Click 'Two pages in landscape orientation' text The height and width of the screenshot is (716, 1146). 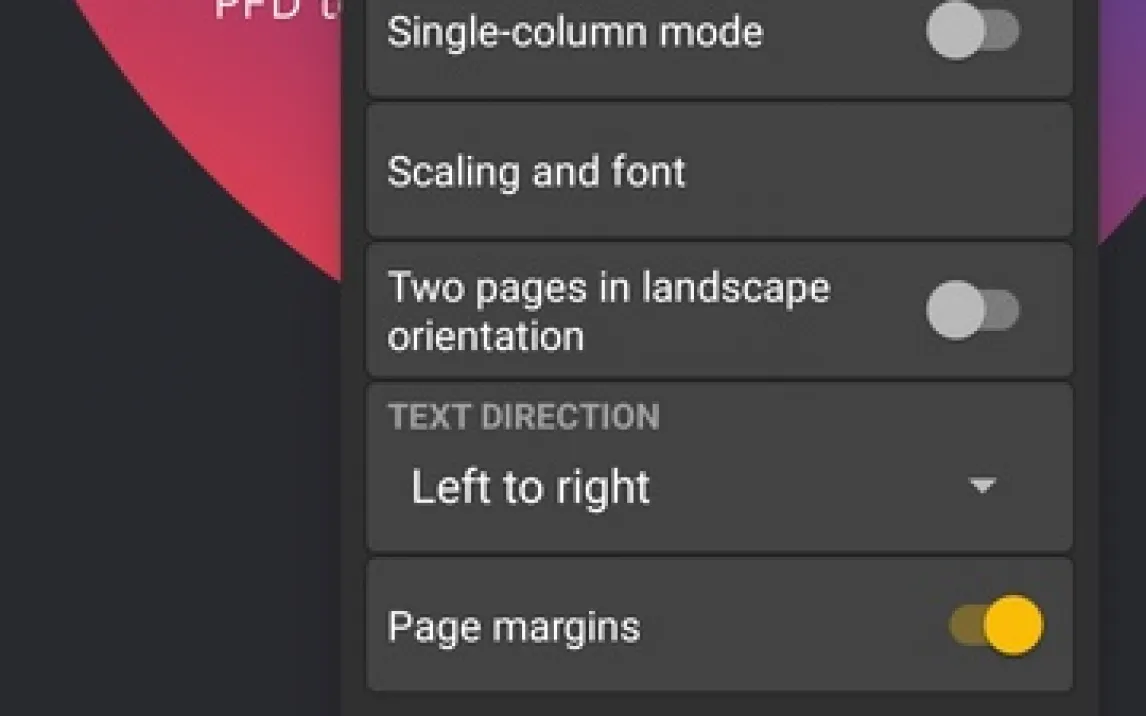click(608, 311)
